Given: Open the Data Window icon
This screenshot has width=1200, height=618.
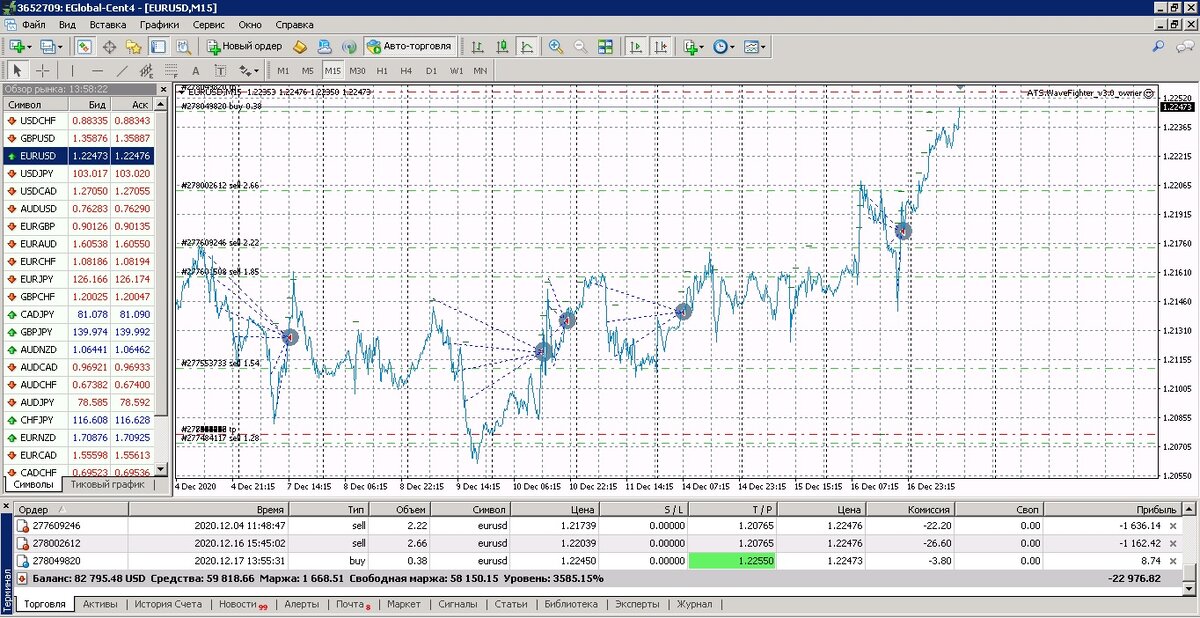Looking at the screenshot, I should pyautogui.click(x=109, y=46).
